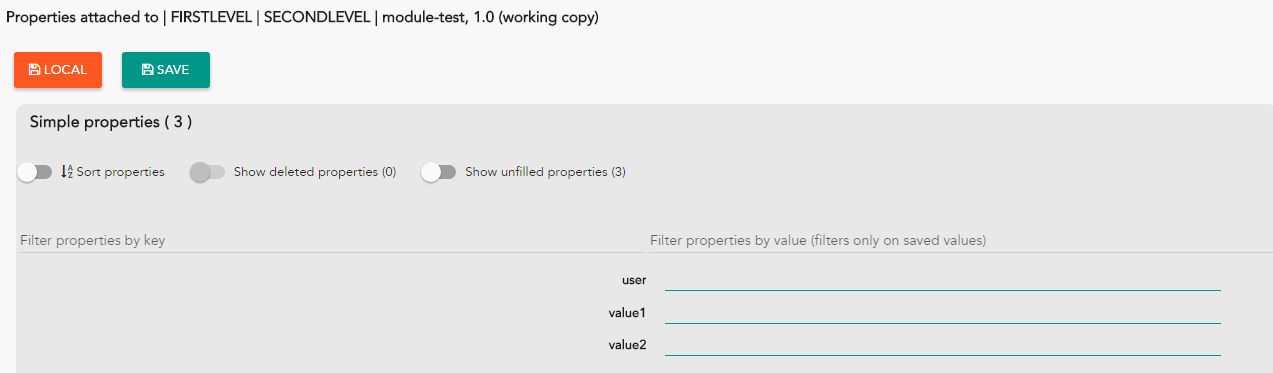Focus the value2 property input field

tap(943, 345)
